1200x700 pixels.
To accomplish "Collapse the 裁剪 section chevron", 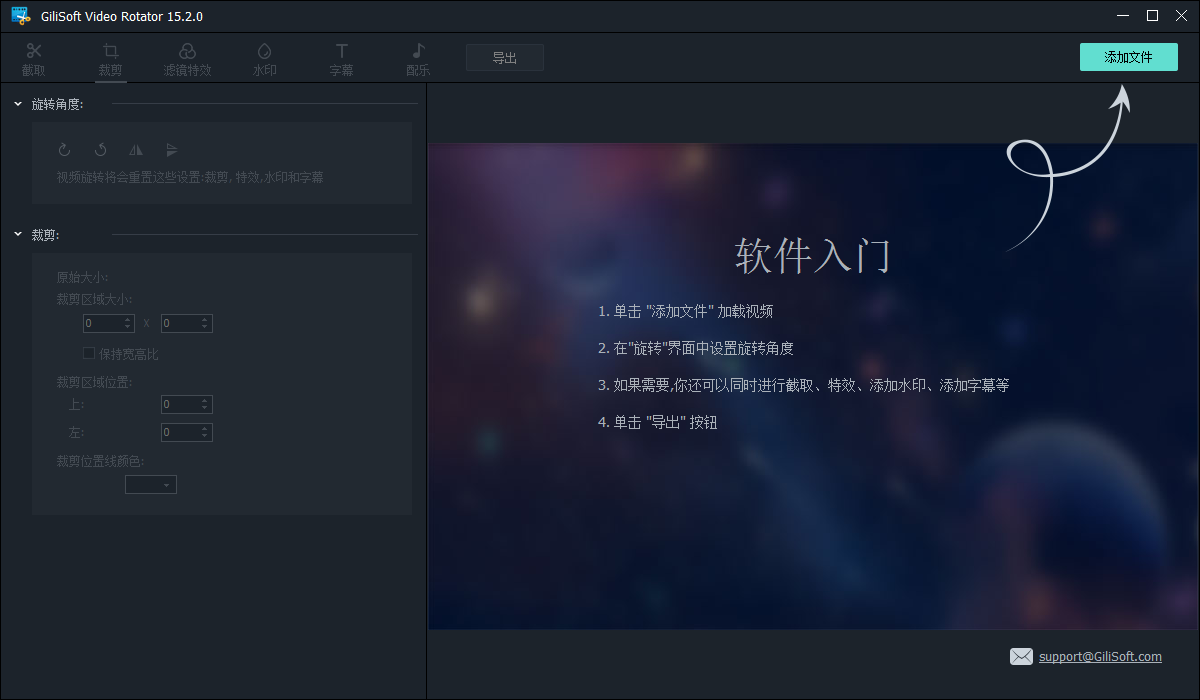I will pyautogui.click(x=18, y=234).
